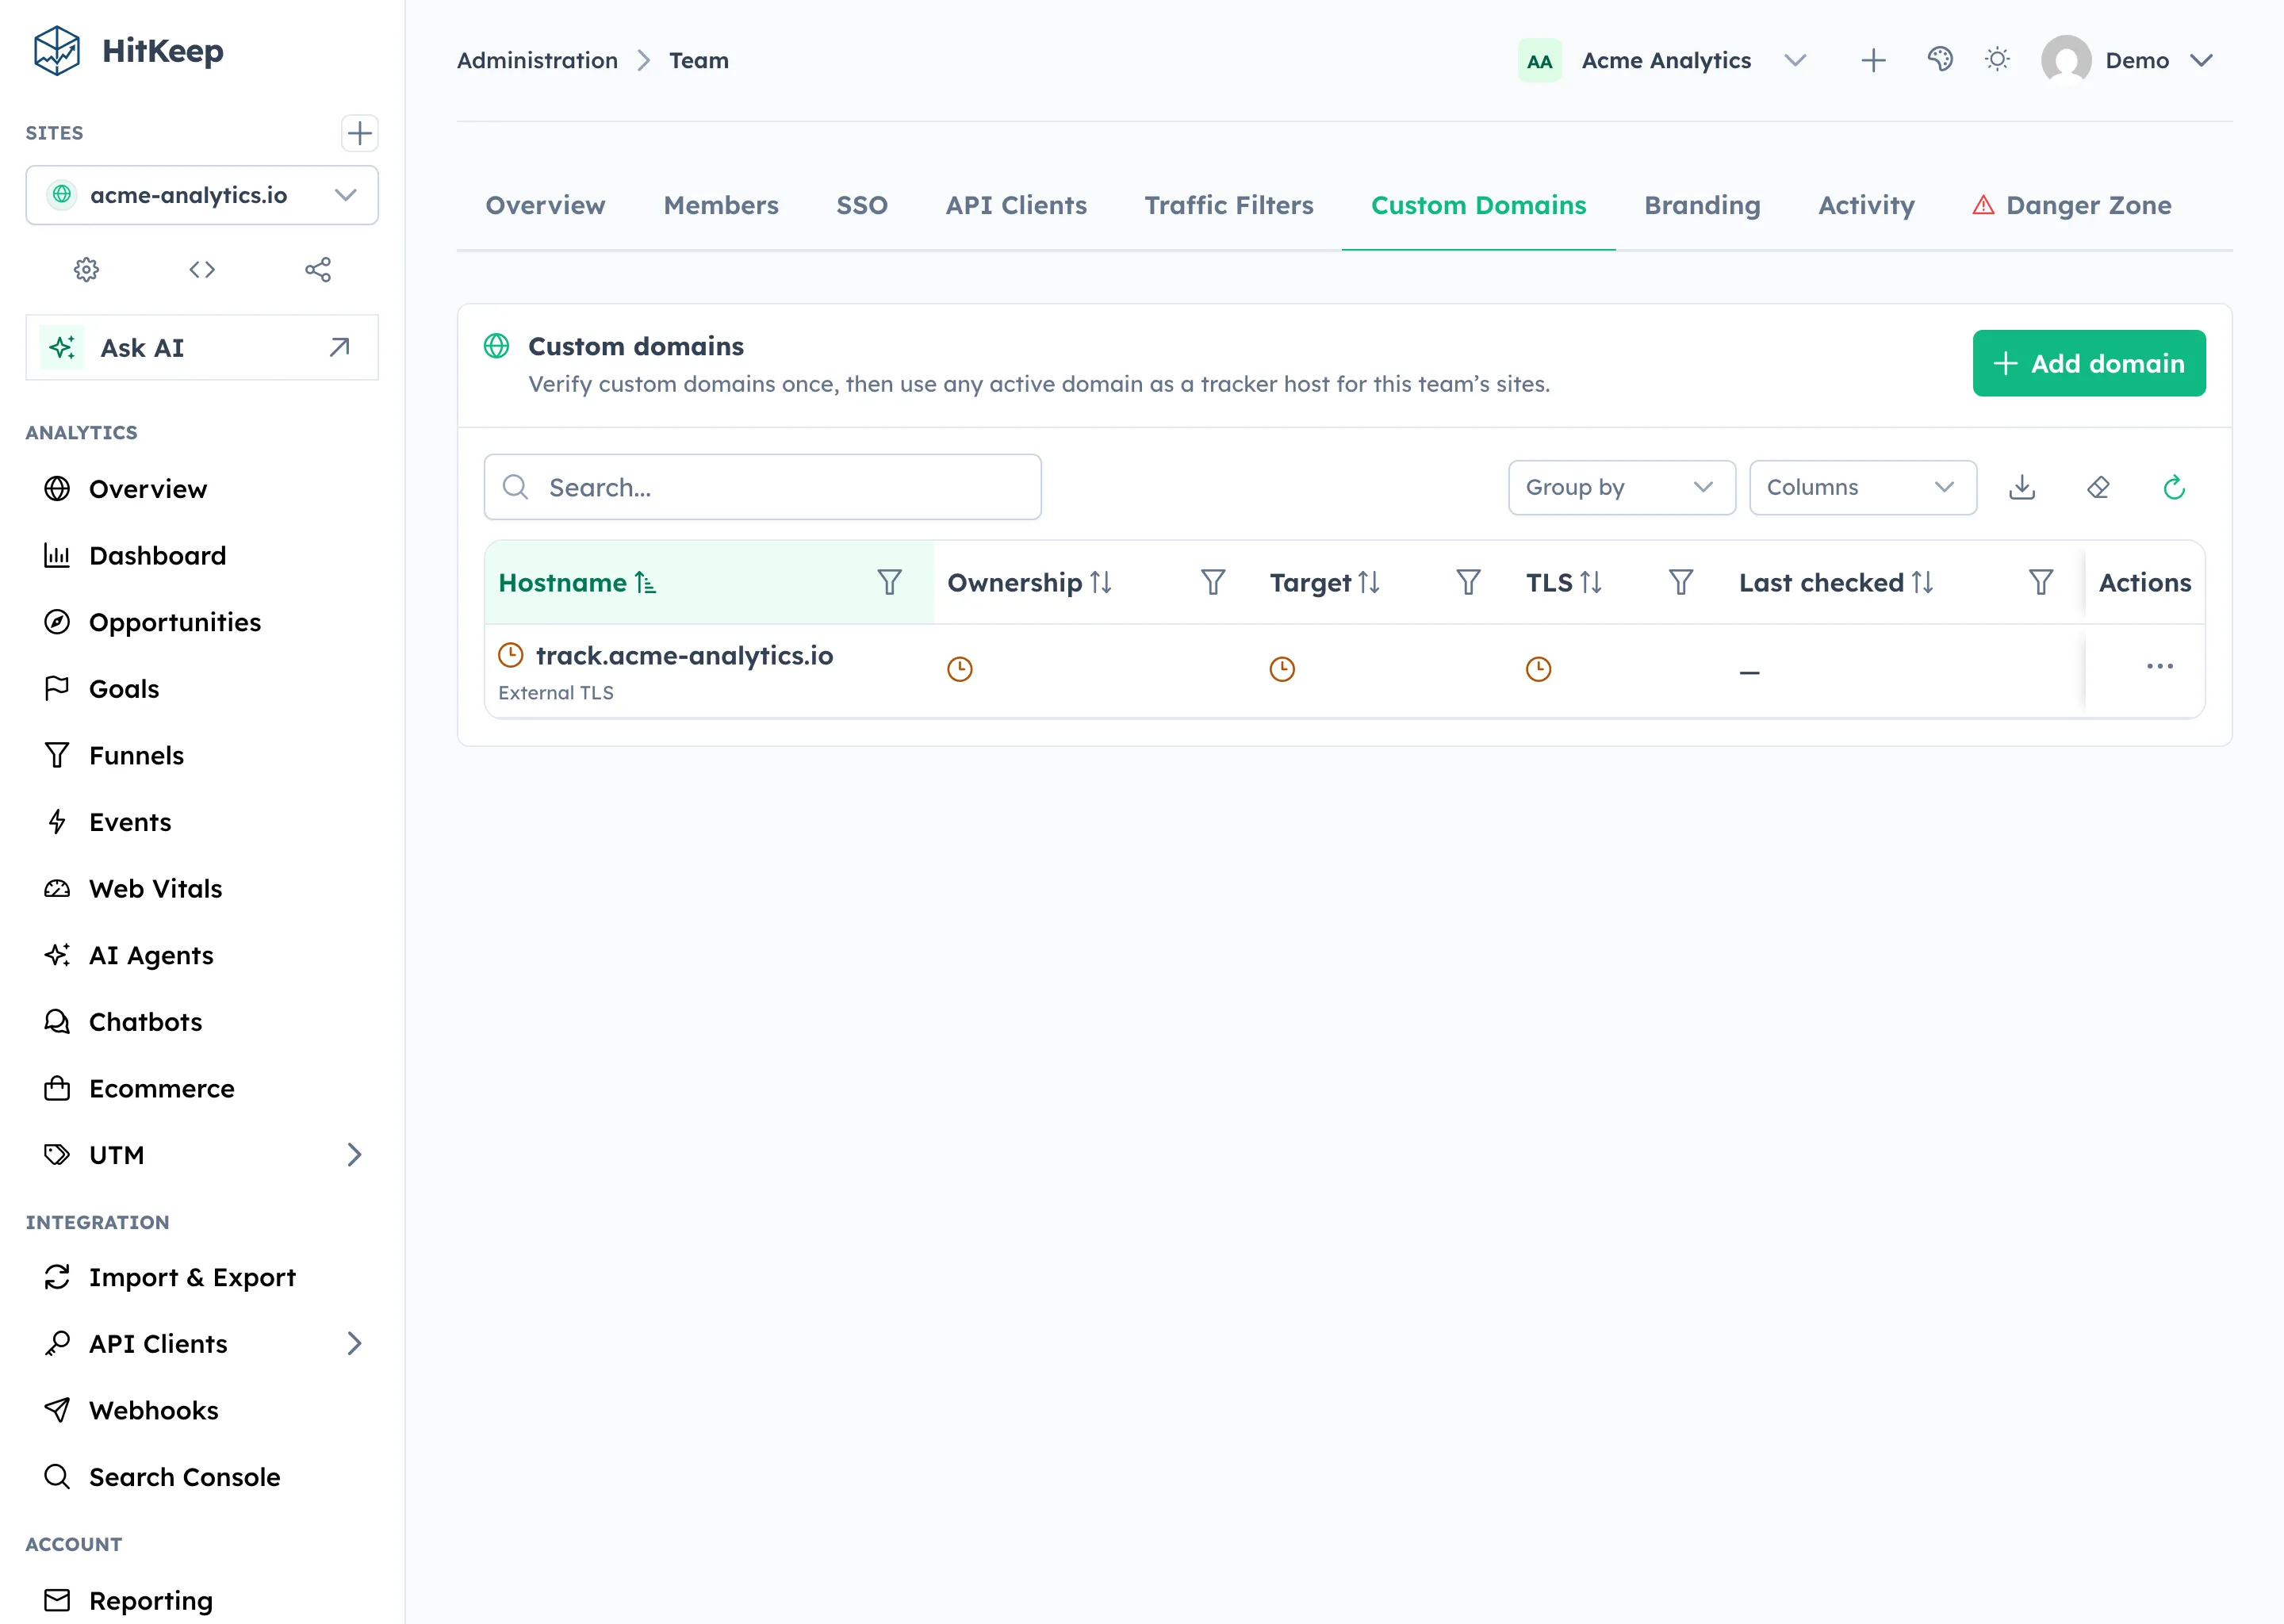Switch to the SSO tab
The image size is (2284, 1624).
pos(861,205)
